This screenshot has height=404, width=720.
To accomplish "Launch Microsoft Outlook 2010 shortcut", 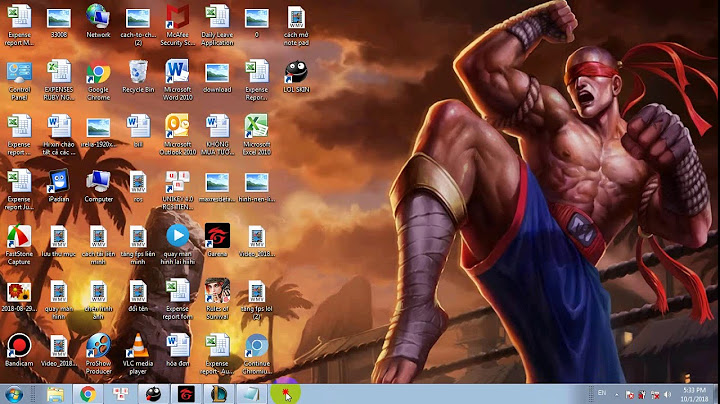I will pos(178,135).
